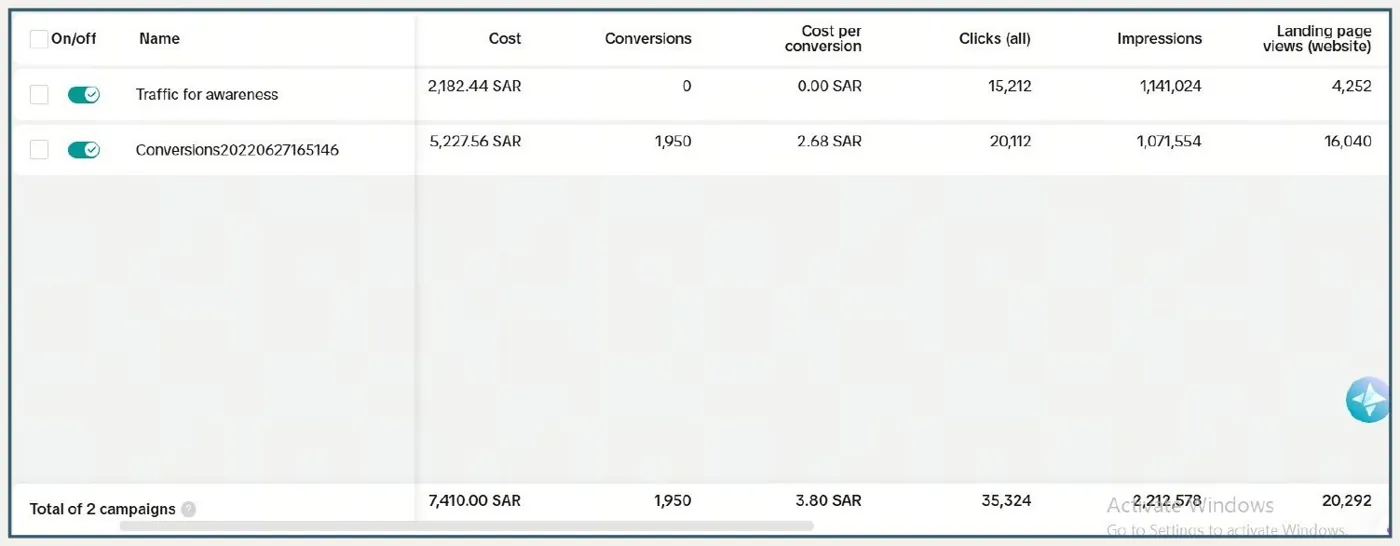The width and height of the screenshot is (1400, 546).
Task: Click the help icon next to Total of 2 campaigns
Action: click(x=188, y=509)
